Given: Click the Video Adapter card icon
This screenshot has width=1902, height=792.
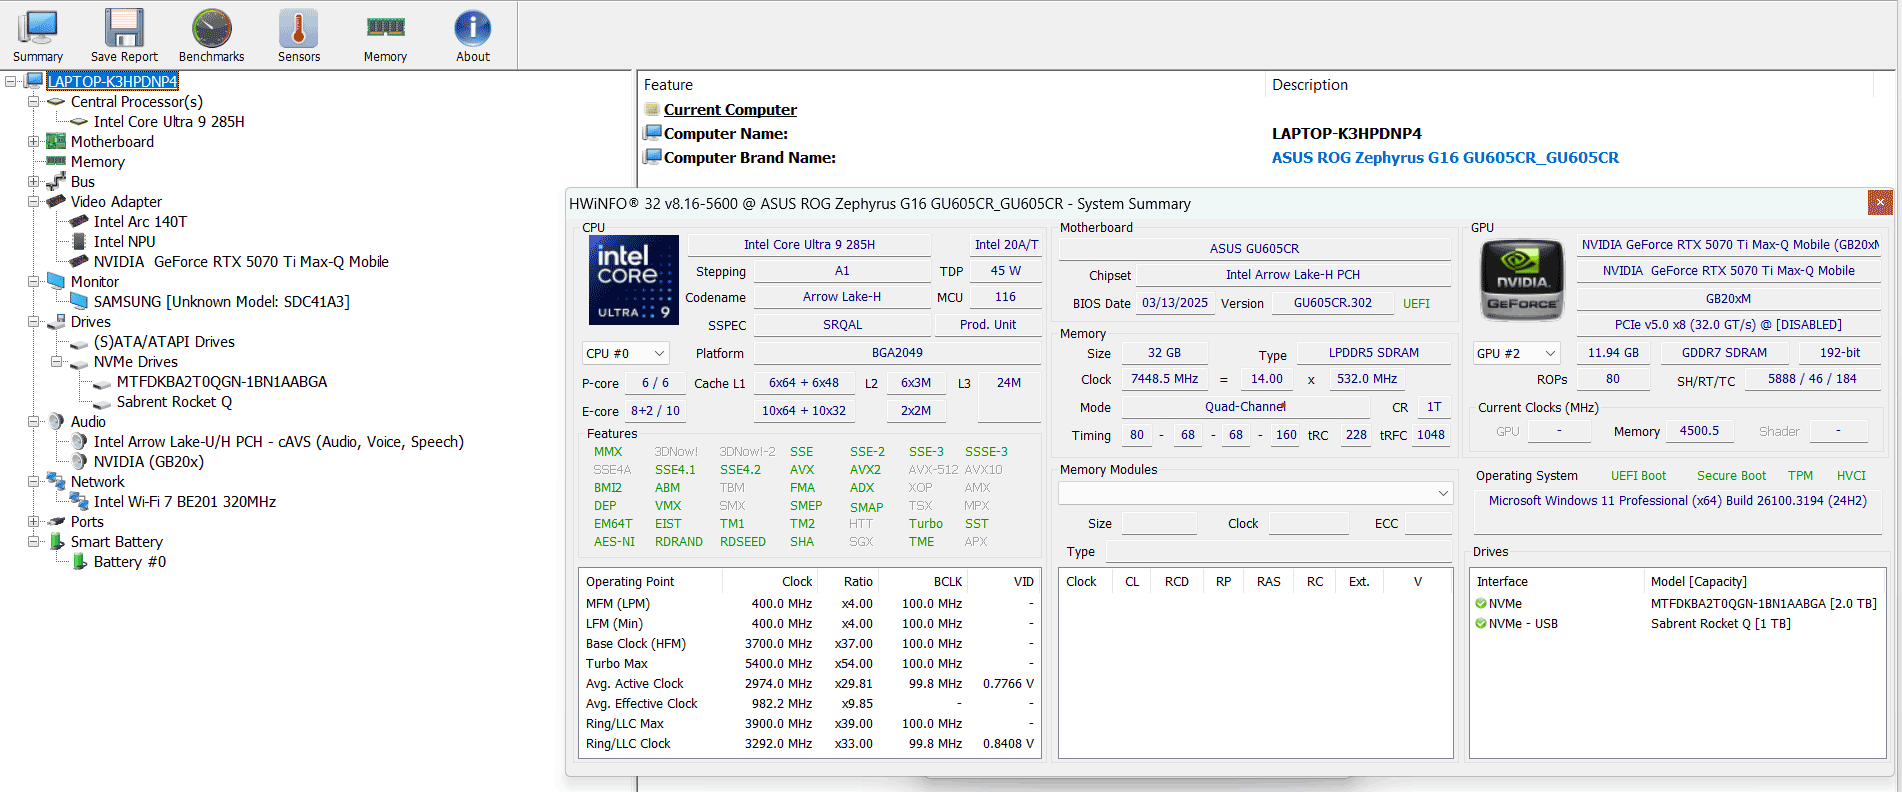Looking at the screenshot, I should click(57, 201).
